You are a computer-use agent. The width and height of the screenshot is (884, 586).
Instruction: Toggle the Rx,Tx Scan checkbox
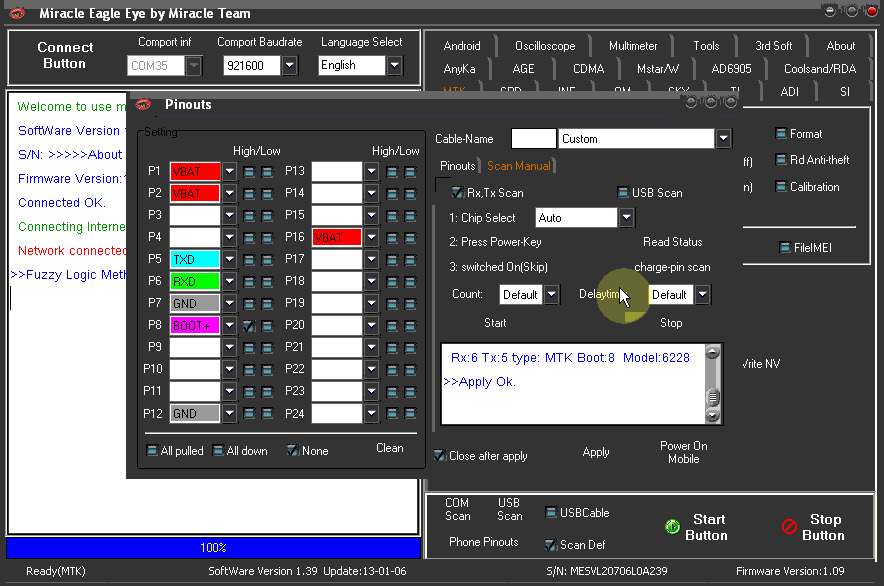458,193
